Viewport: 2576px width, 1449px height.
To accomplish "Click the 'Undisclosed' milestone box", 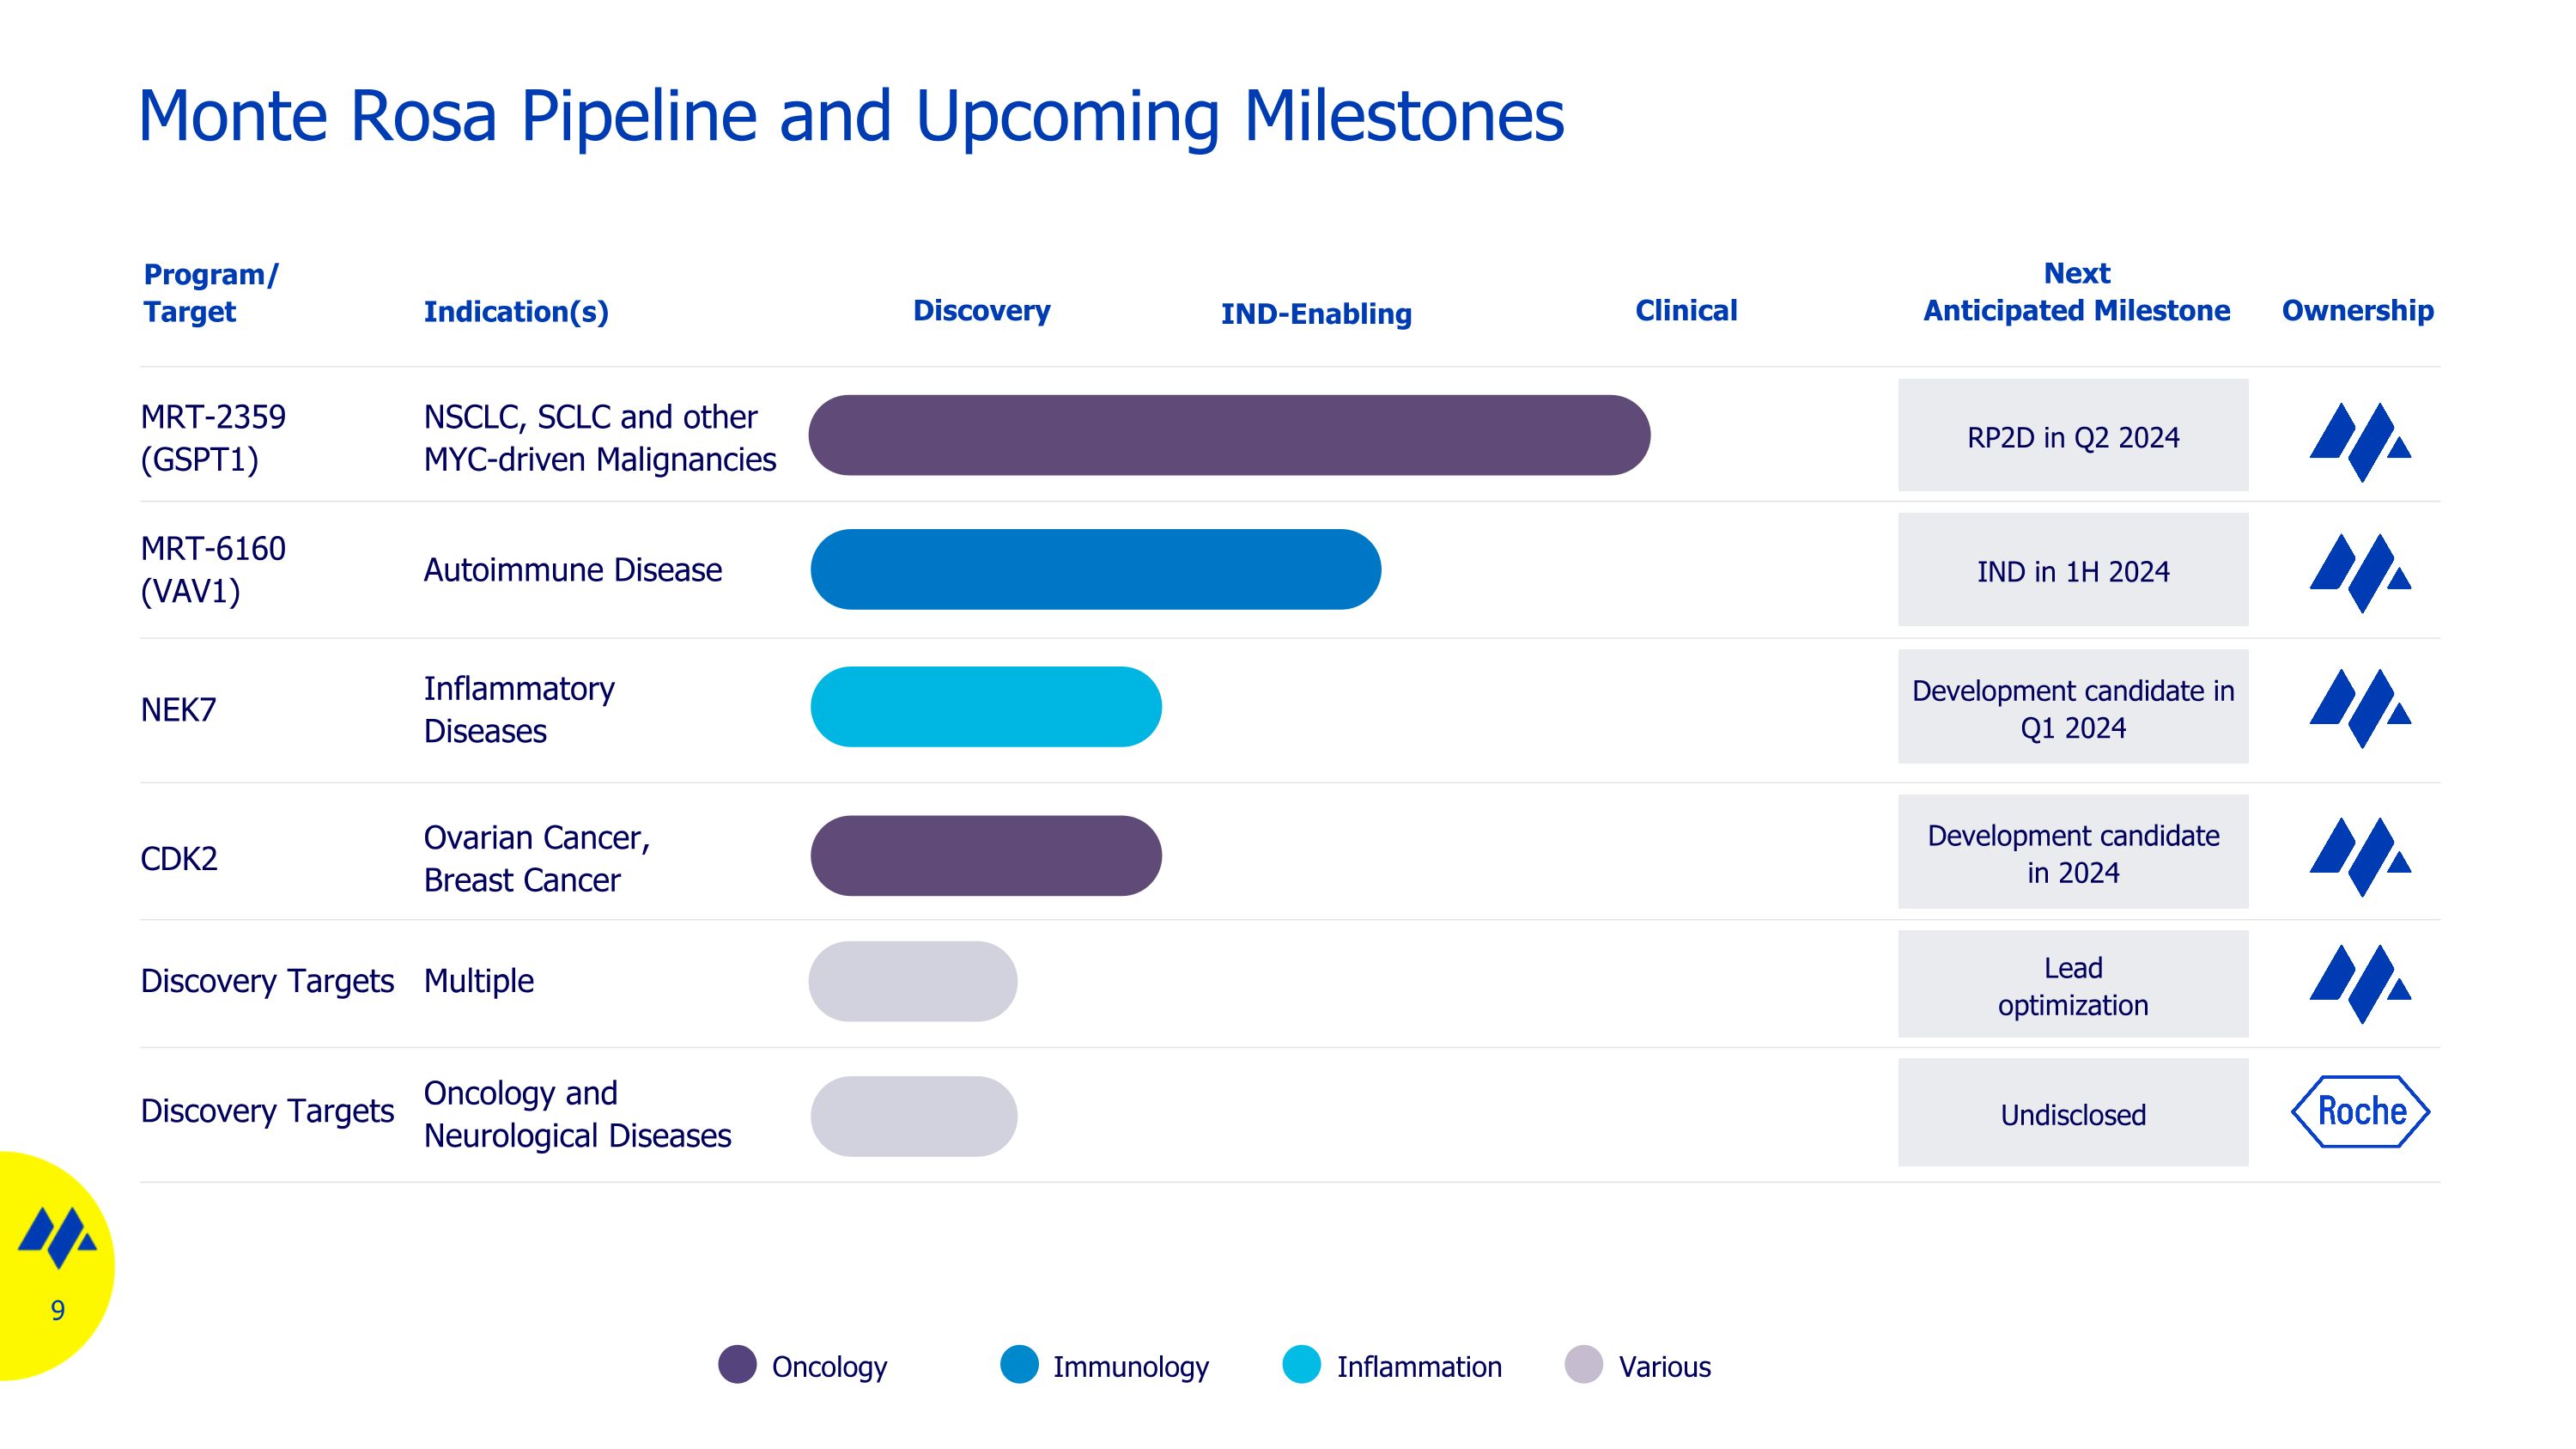I will (2072, 1113).
